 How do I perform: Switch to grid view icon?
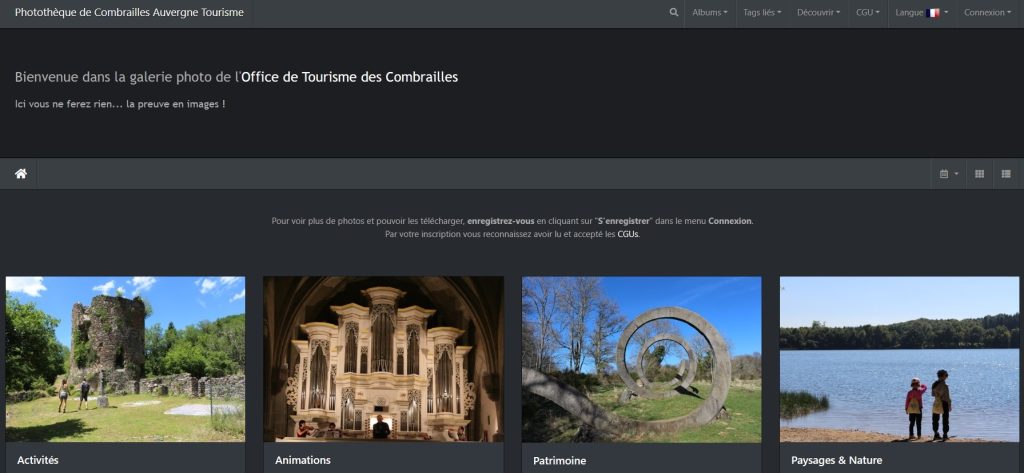tap(979, 174)
